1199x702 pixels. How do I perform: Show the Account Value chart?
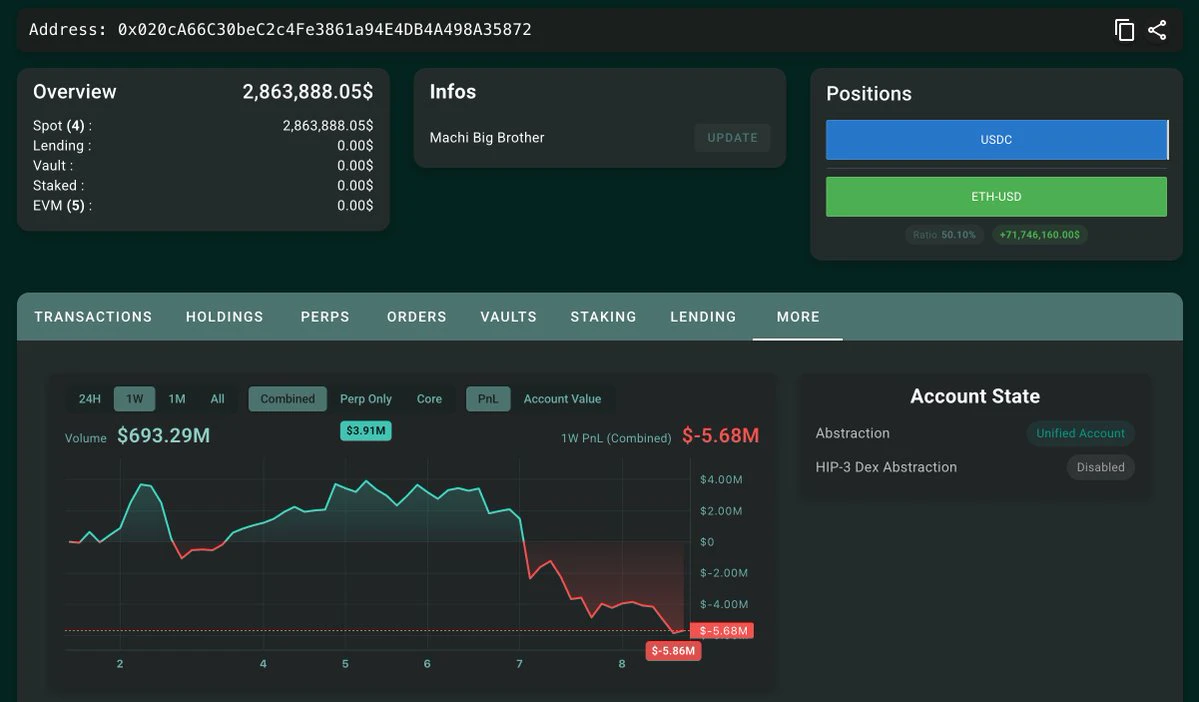click(x=562, y=398)
